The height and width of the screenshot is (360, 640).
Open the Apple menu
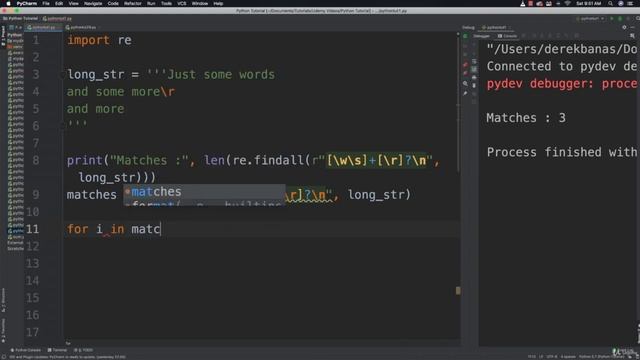tap(8, 3)
